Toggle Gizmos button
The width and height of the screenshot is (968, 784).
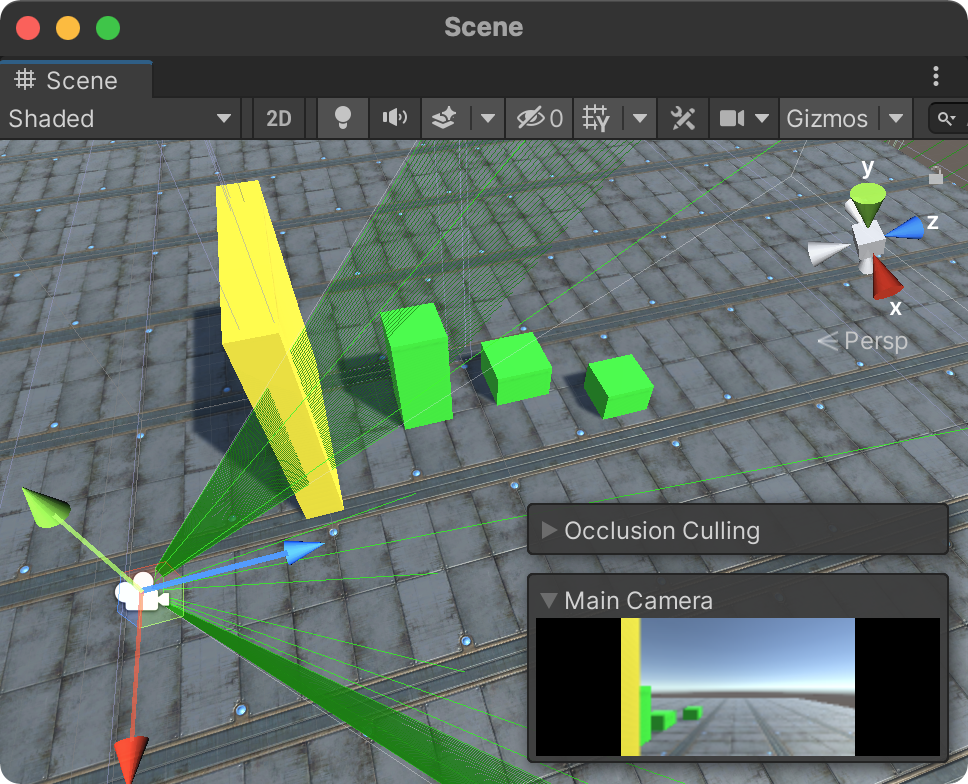(x=827, y=119)
